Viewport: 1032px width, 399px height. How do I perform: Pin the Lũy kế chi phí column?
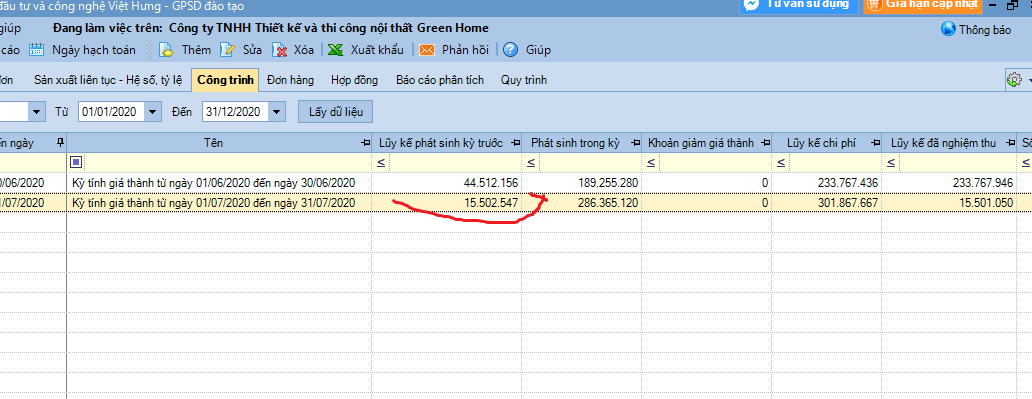875,143
